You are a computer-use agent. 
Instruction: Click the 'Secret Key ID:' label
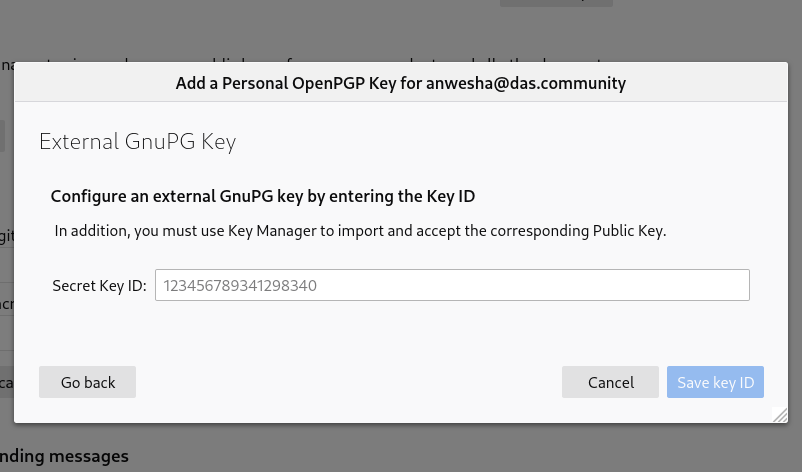(x=99, y=285)
